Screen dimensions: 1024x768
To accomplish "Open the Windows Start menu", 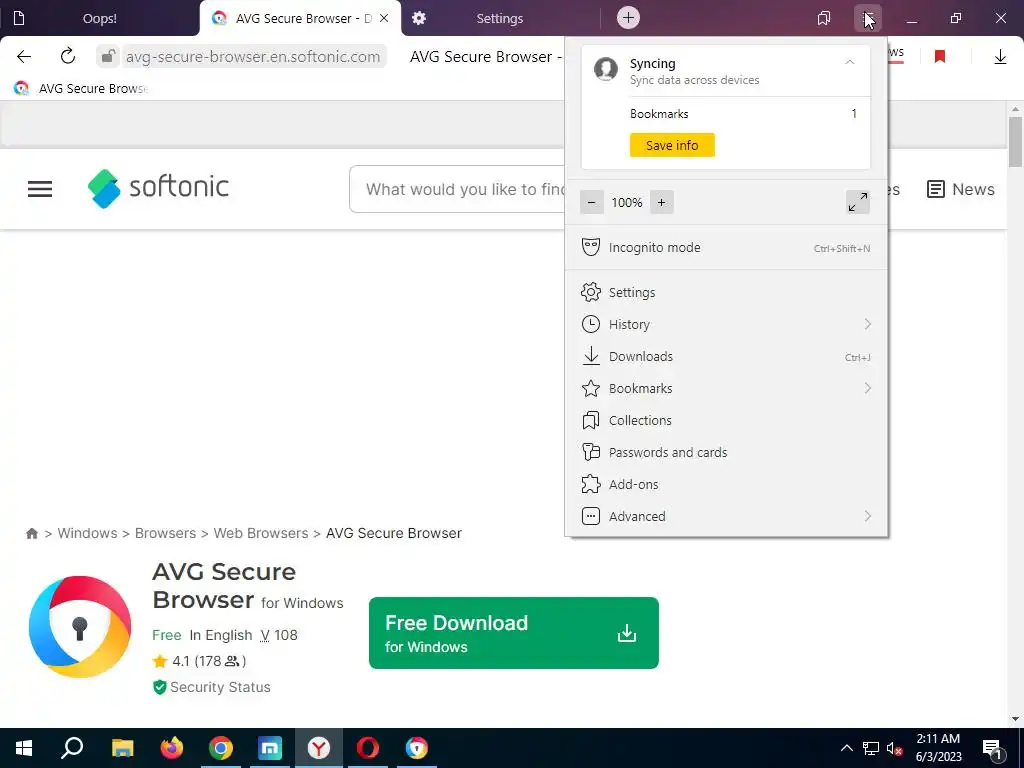I will (24, 748).
